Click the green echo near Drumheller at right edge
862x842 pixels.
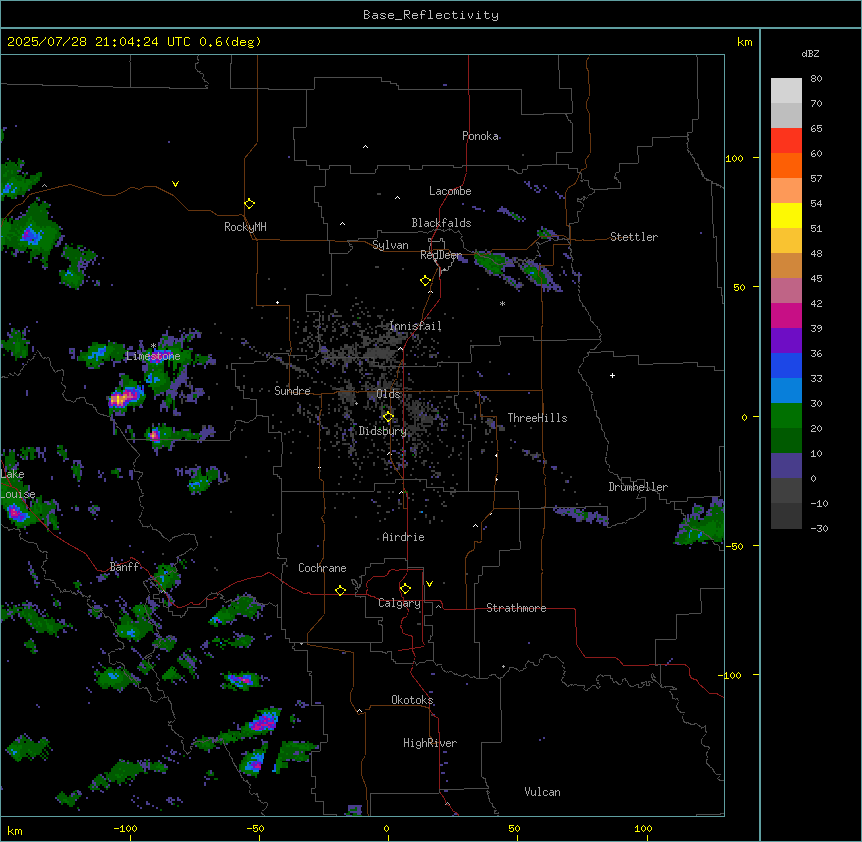tap(701, 523)
